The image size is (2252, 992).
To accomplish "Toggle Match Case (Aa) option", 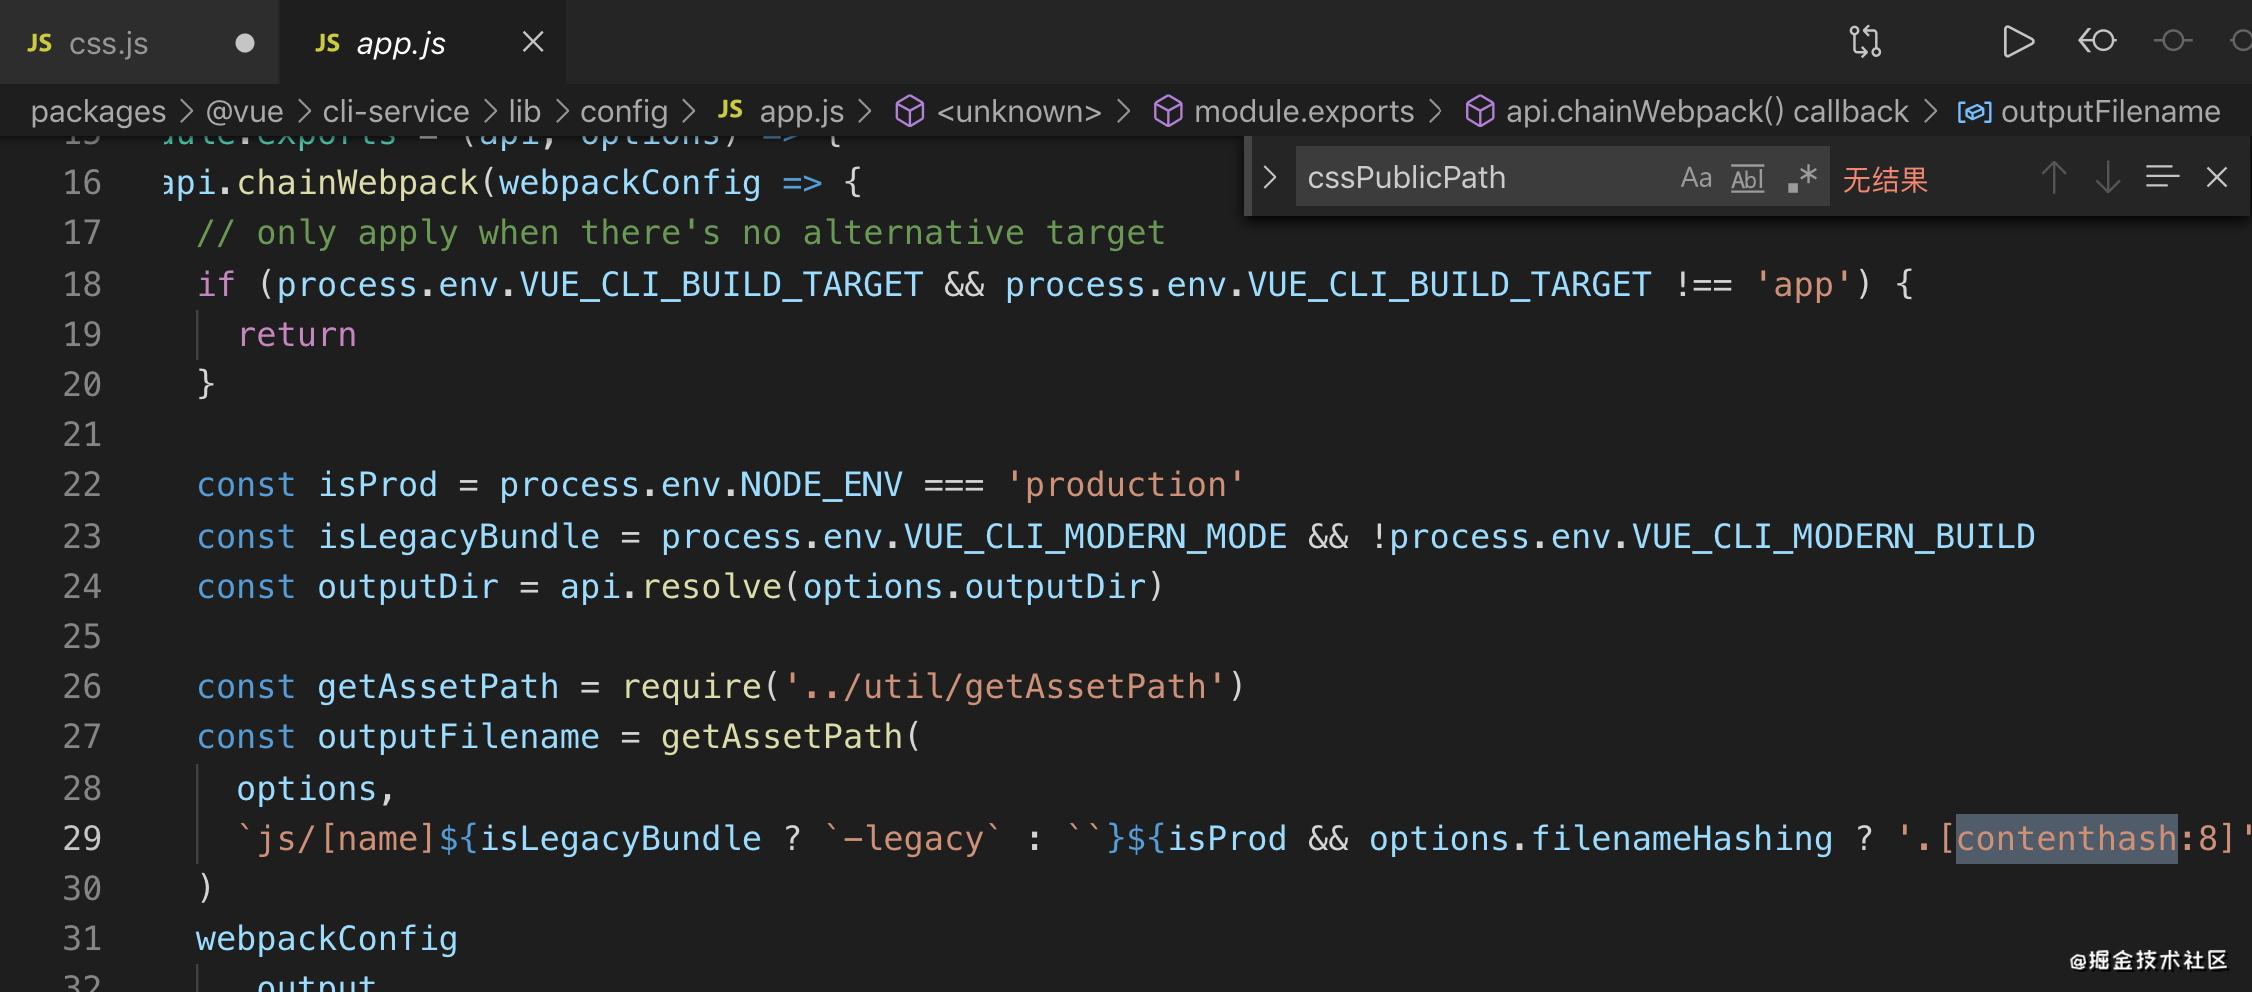I will tap(1696, 178).
